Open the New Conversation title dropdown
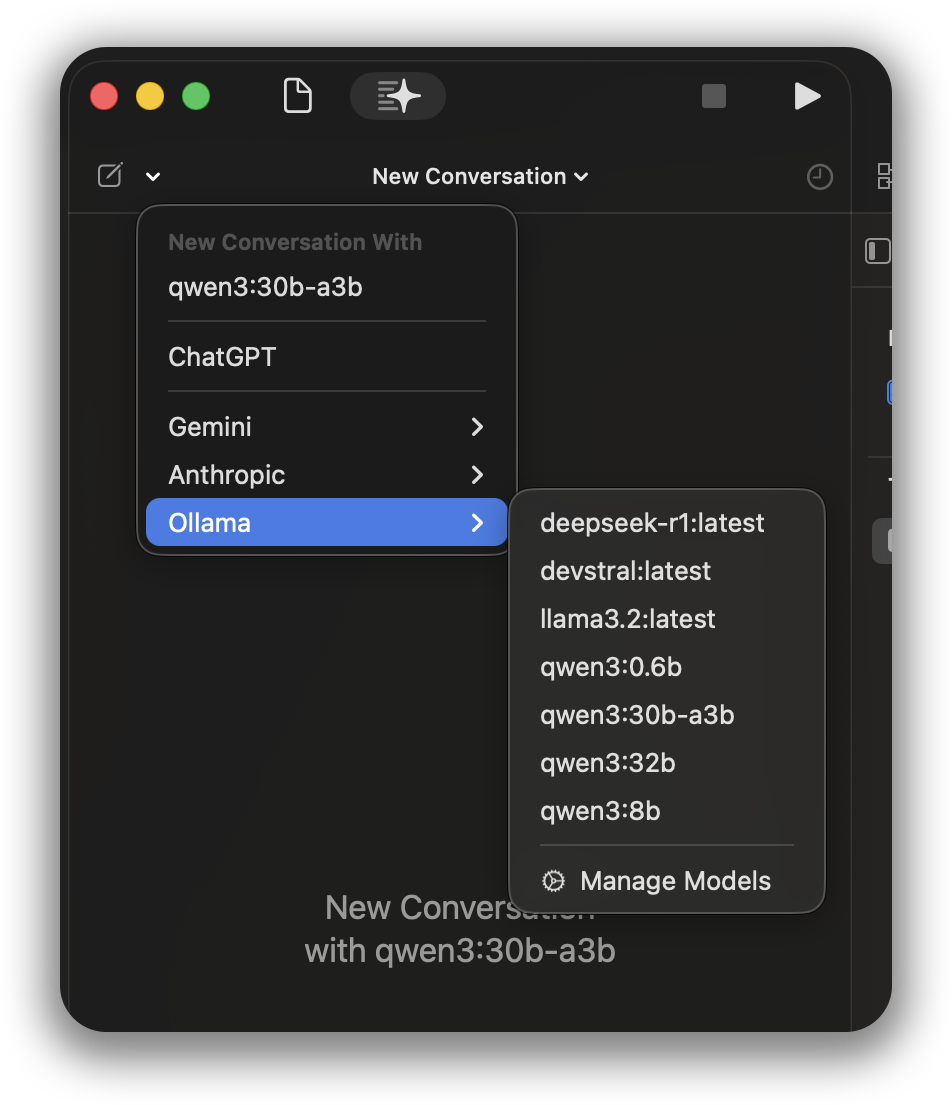Screen dimensions: 952x1105 click(480, 176)
